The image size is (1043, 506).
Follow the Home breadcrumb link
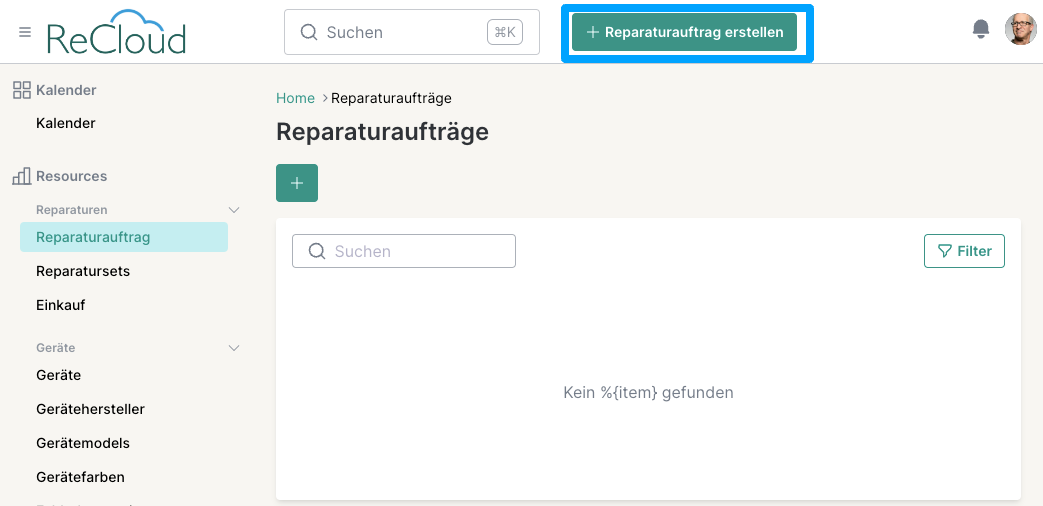[x=295, y=98]
